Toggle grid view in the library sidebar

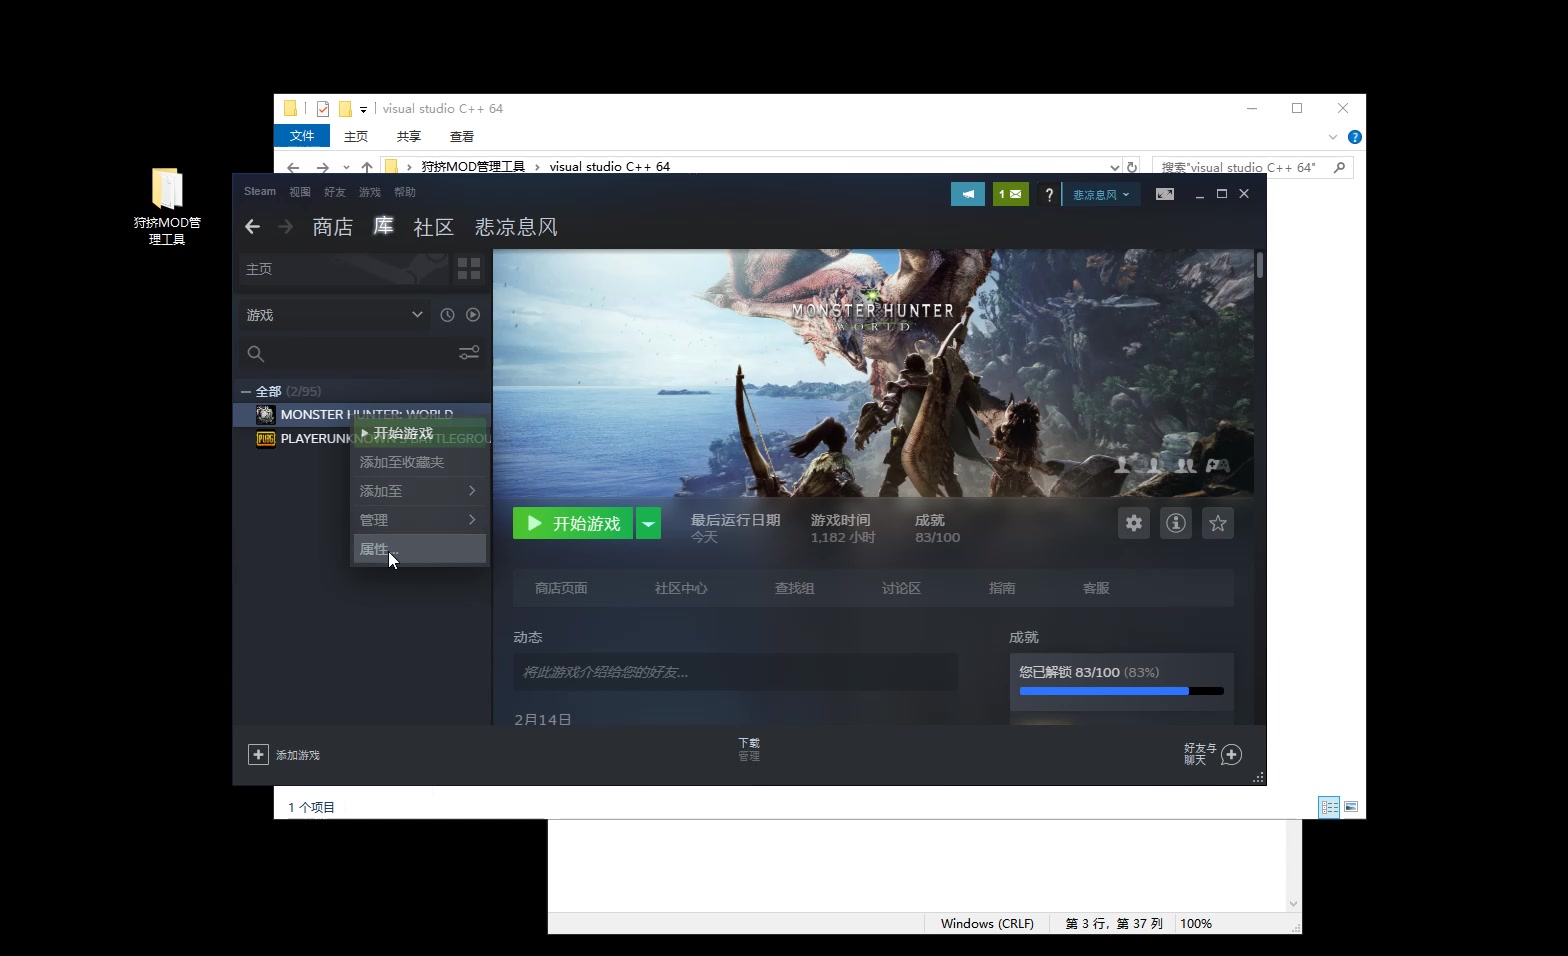click(468, 268)
